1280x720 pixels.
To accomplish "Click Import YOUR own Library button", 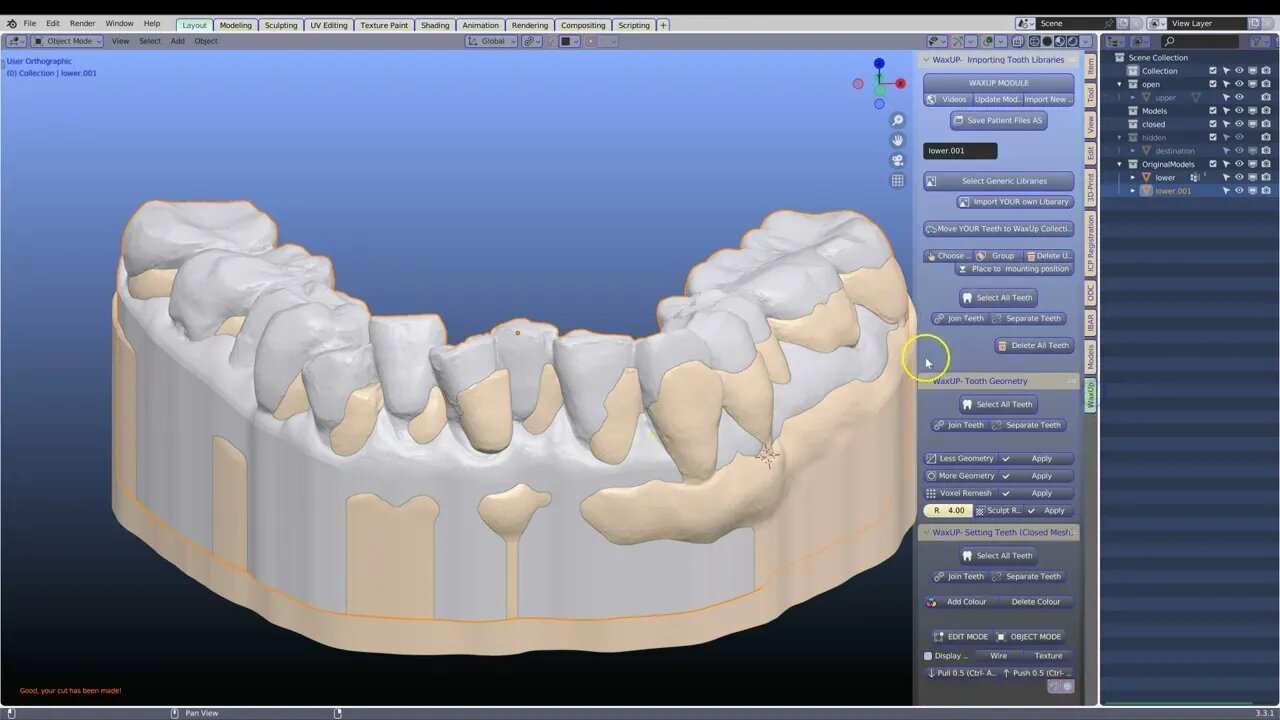I will [x=1014, y=201].
